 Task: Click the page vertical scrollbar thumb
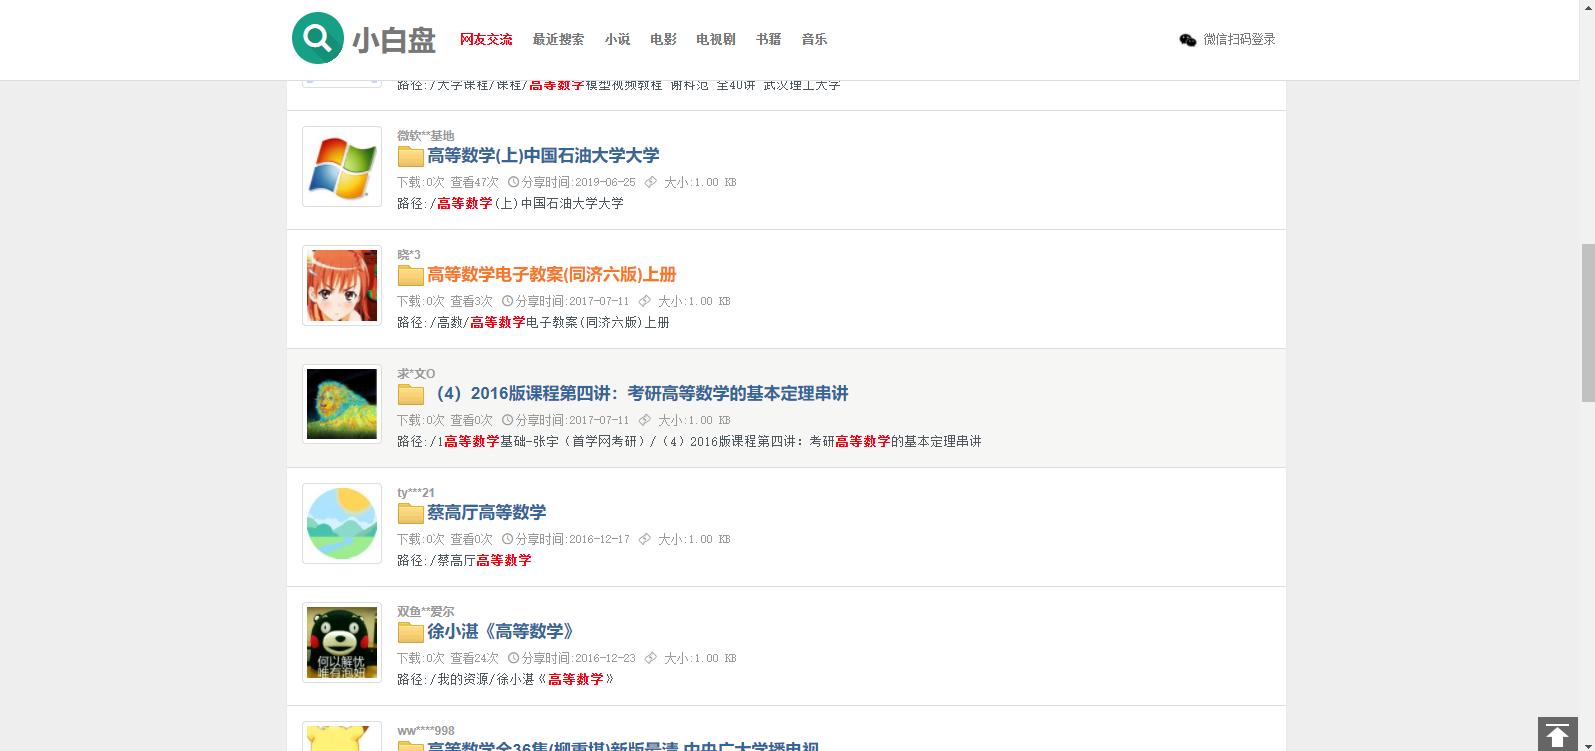point(1587,322)
